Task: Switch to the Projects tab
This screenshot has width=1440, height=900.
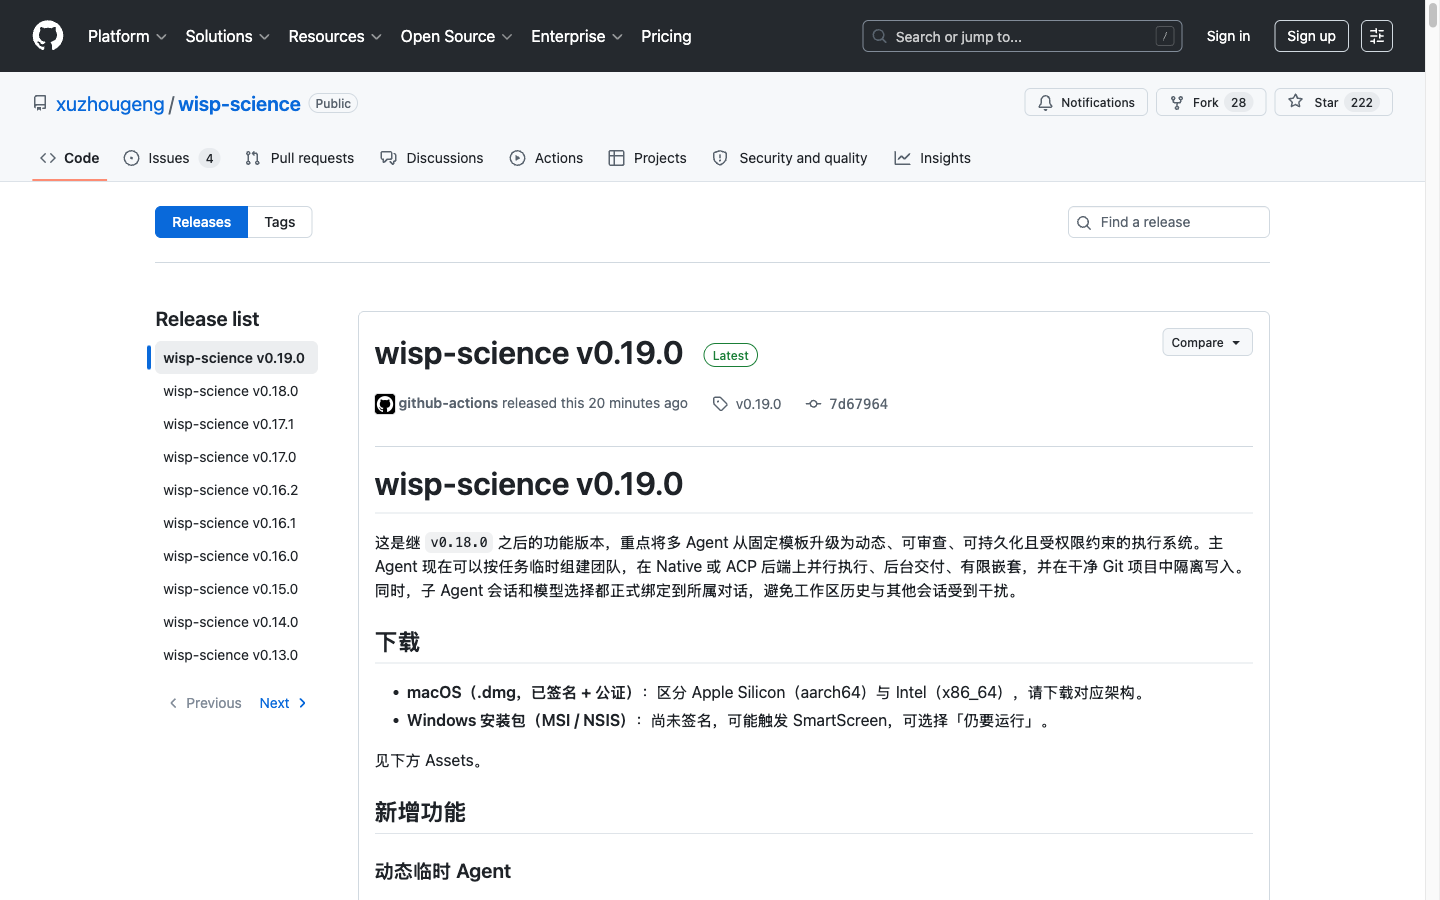Action: [647, 158]
